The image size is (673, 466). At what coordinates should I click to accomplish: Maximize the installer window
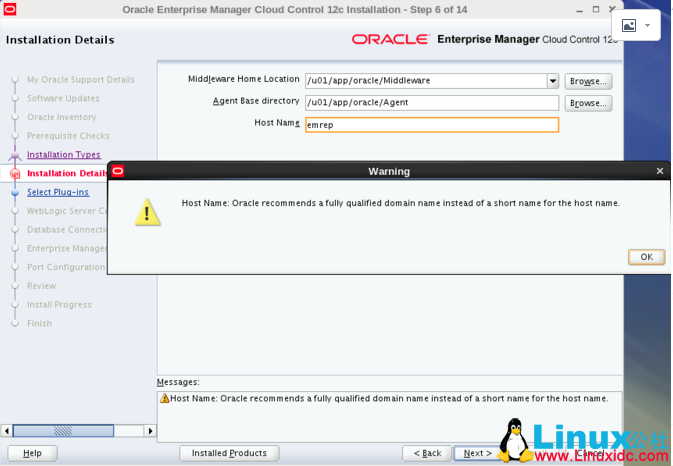click(x=596, y=9)
